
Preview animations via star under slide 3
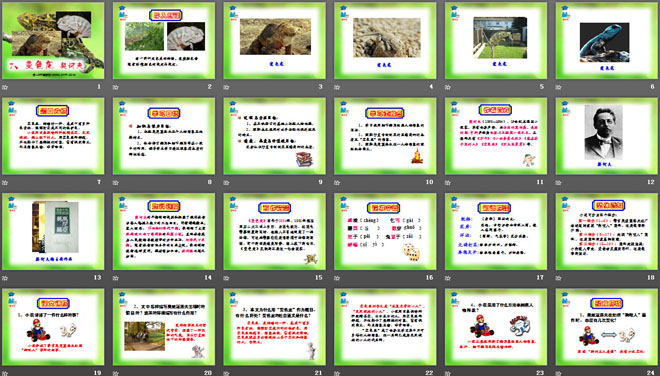click(x=226, y=87)
